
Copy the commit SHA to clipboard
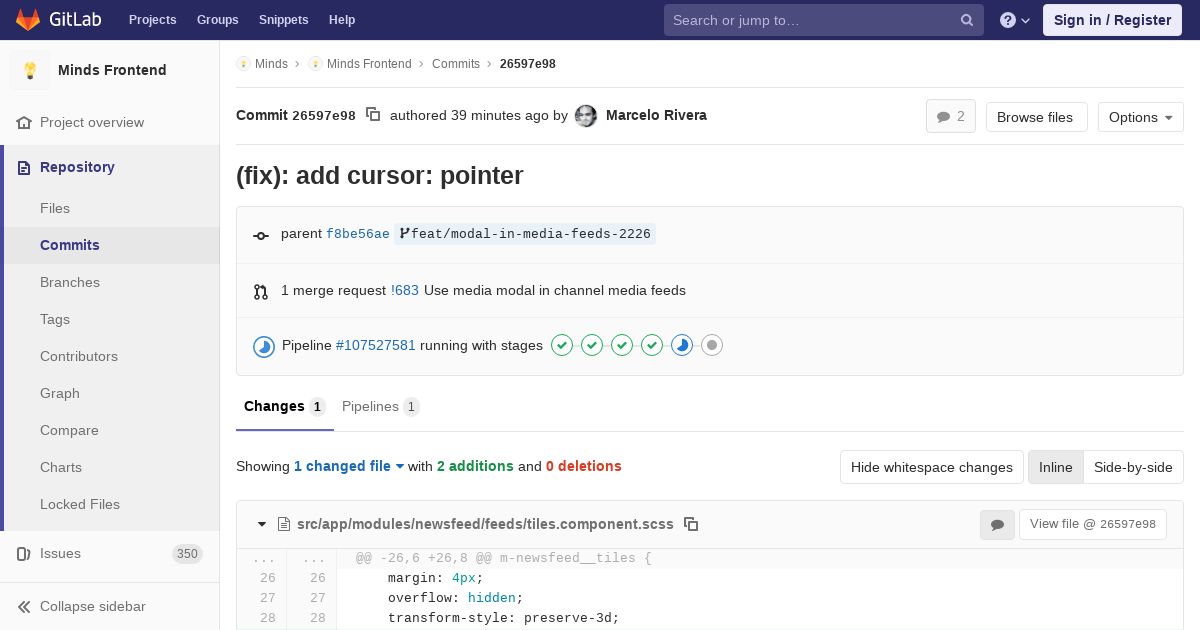point(373,115)
